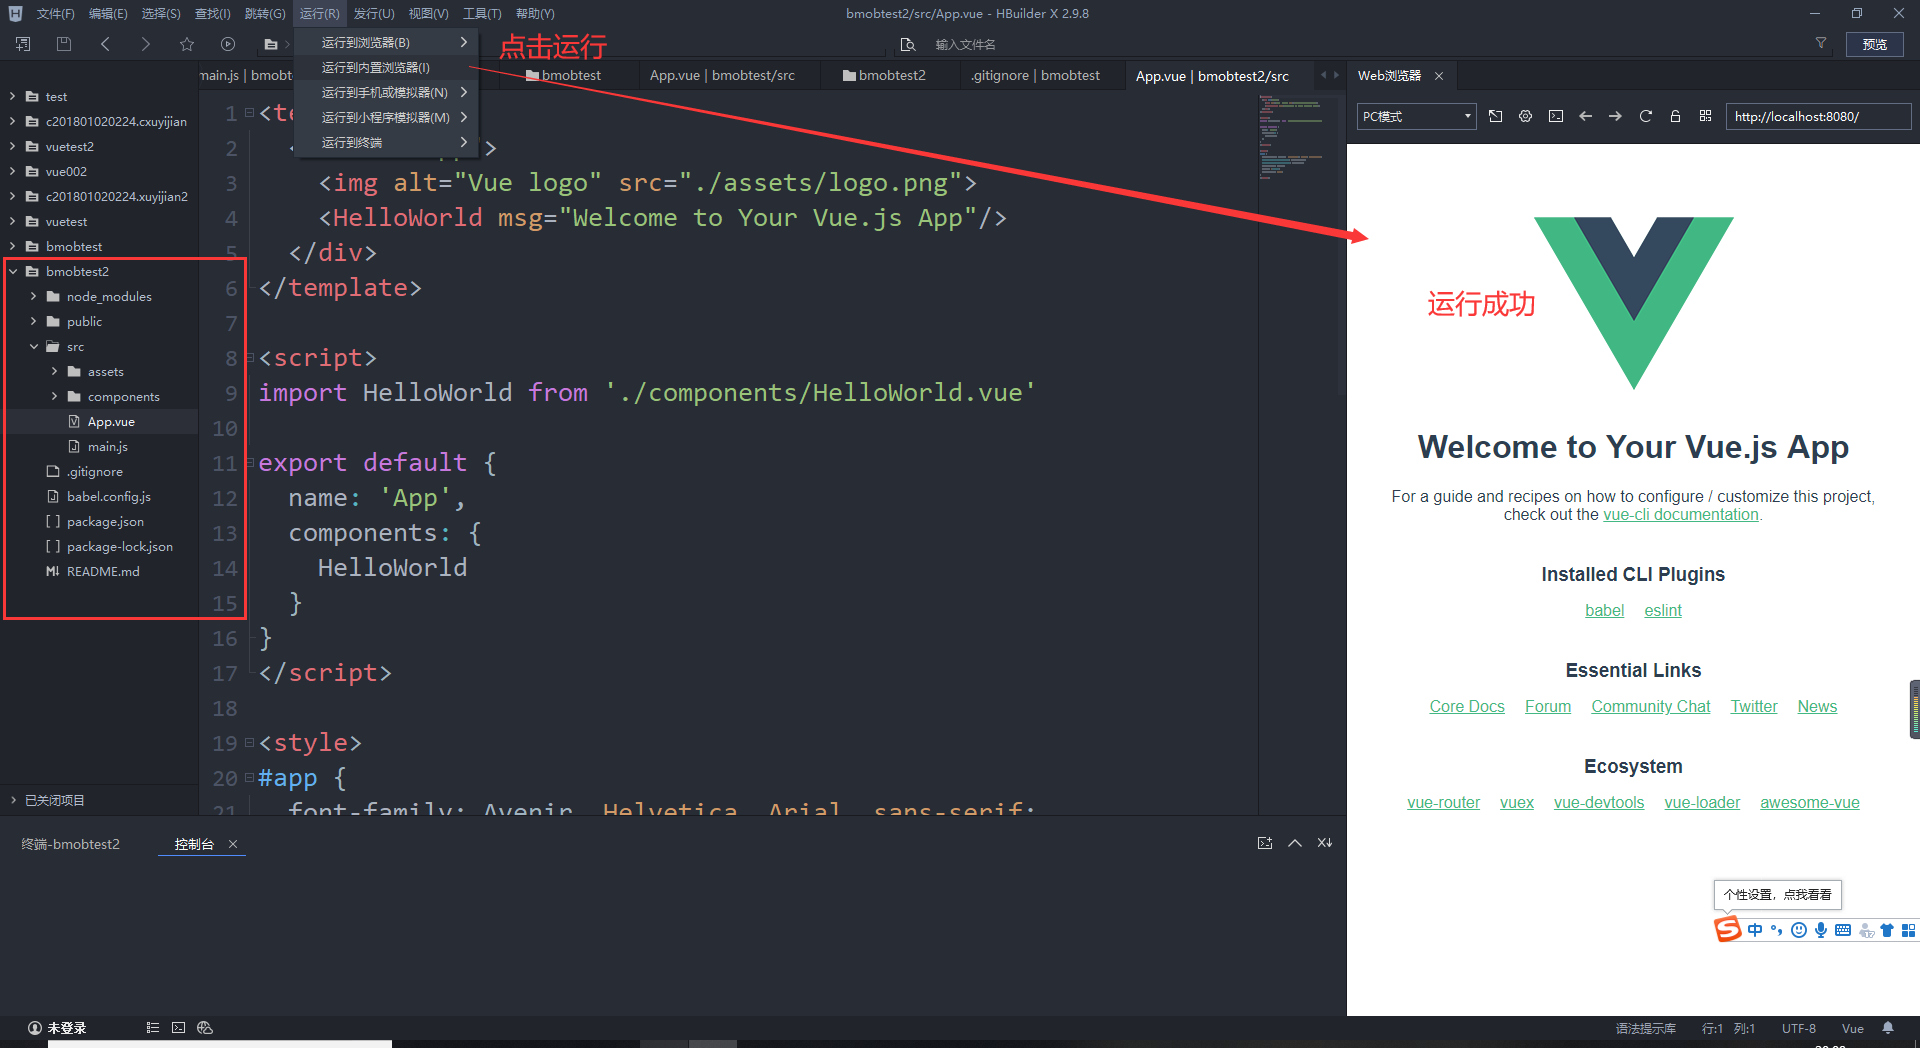The image size is (1920, 1048).
Task: Toggle Sogou Chinese/English mode icon
Action: point(1755,930)
